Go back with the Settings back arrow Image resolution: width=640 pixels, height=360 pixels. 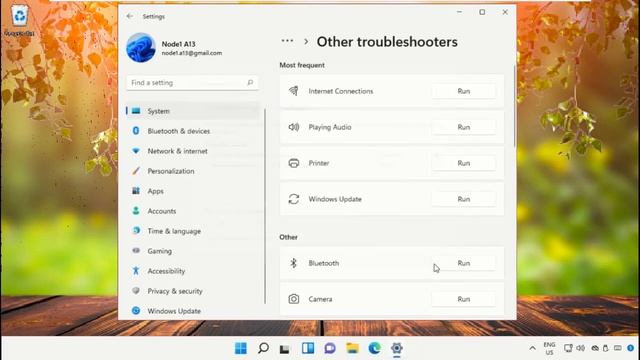[129, 16]
